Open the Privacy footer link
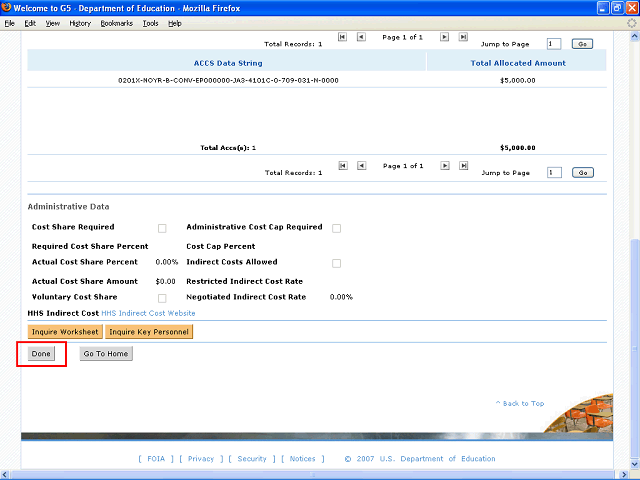Image resolution: width=640 pixels, height=480 pixels. point(201,459)
